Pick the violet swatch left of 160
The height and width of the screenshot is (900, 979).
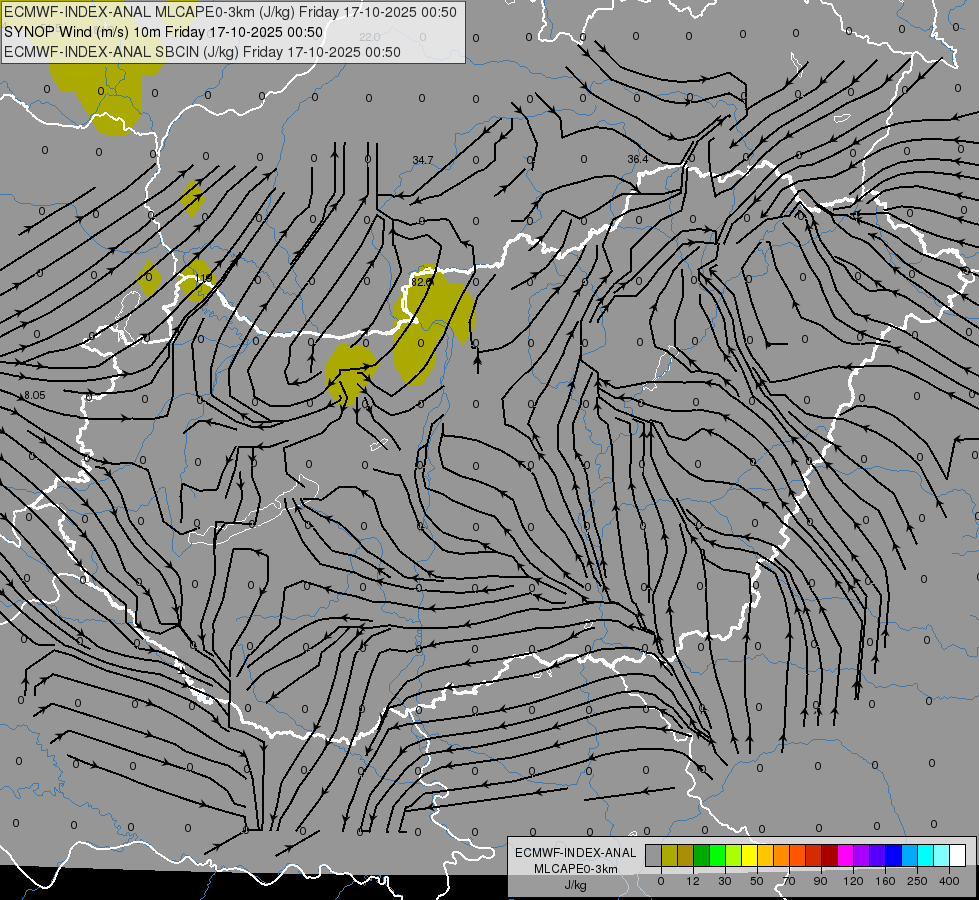click(x=878, y=855)
